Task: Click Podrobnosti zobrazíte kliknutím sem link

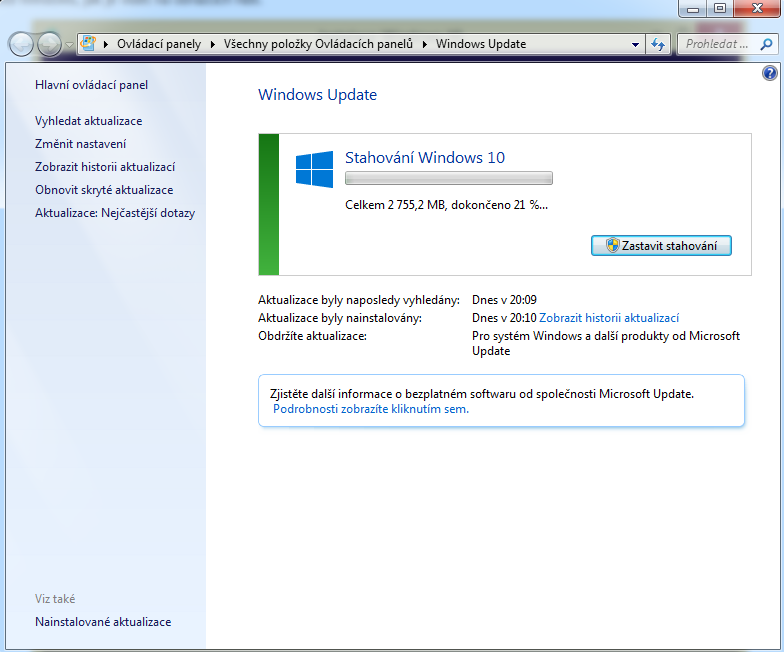Action: tap(370, 409)
